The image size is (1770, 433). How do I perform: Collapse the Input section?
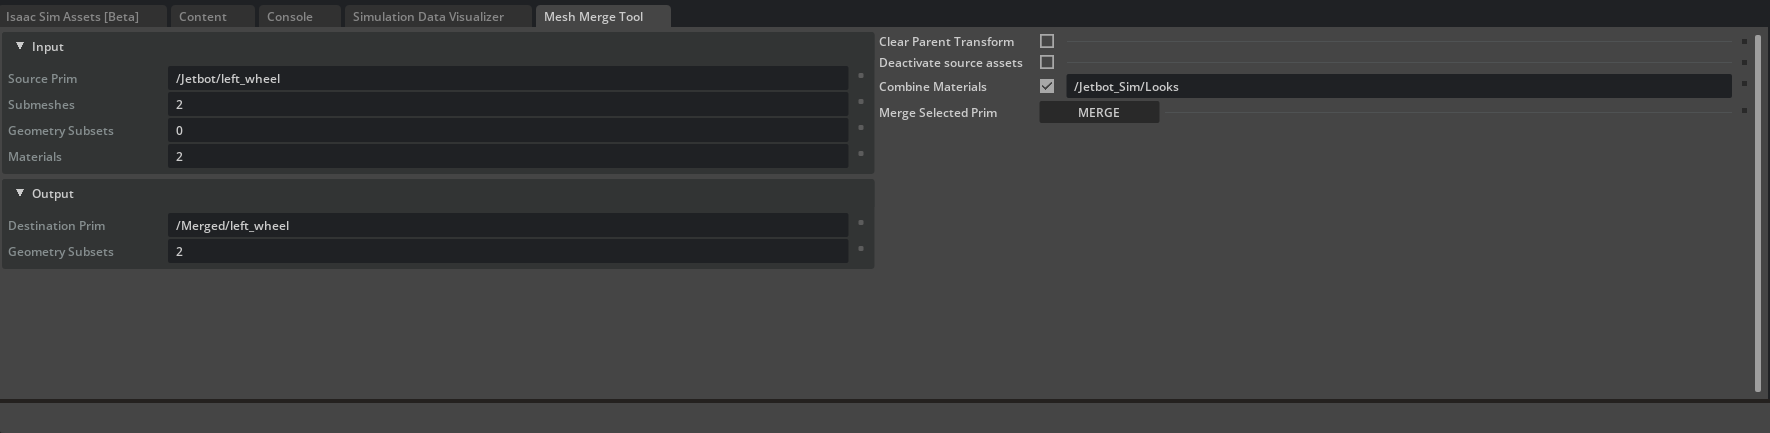point(20,46)
